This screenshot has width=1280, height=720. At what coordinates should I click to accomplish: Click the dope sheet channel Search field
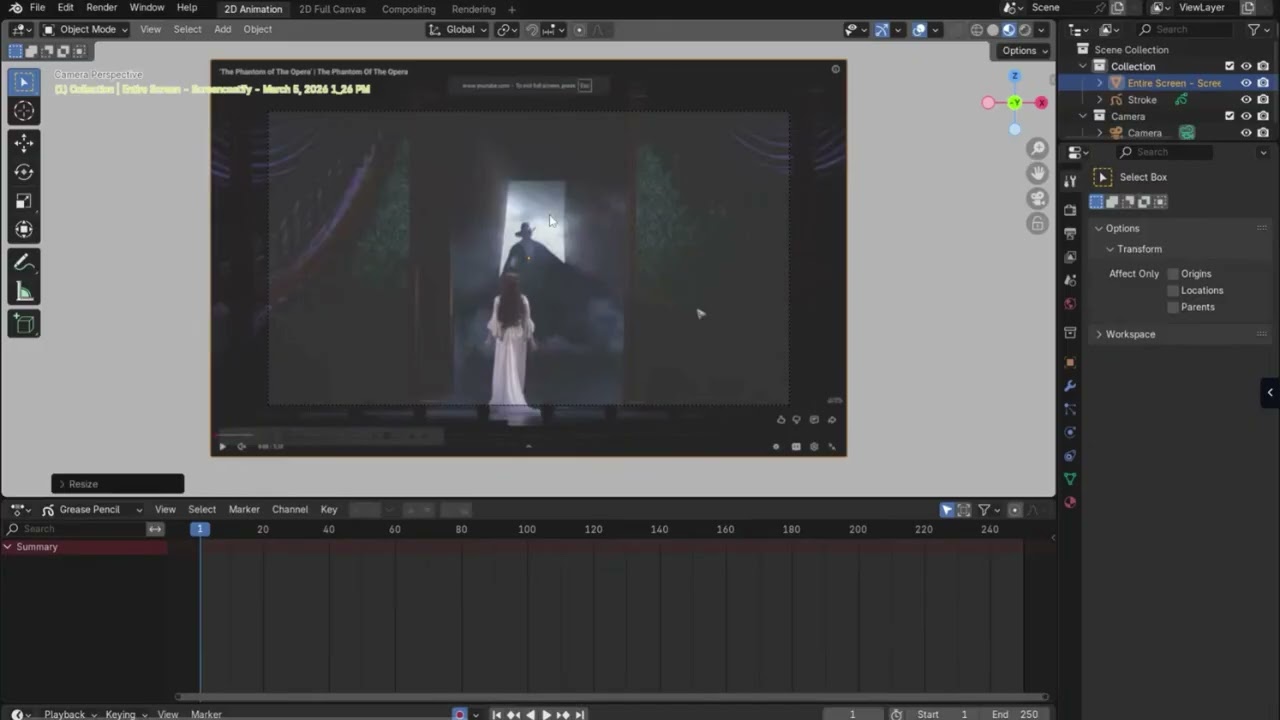point(75,529)
